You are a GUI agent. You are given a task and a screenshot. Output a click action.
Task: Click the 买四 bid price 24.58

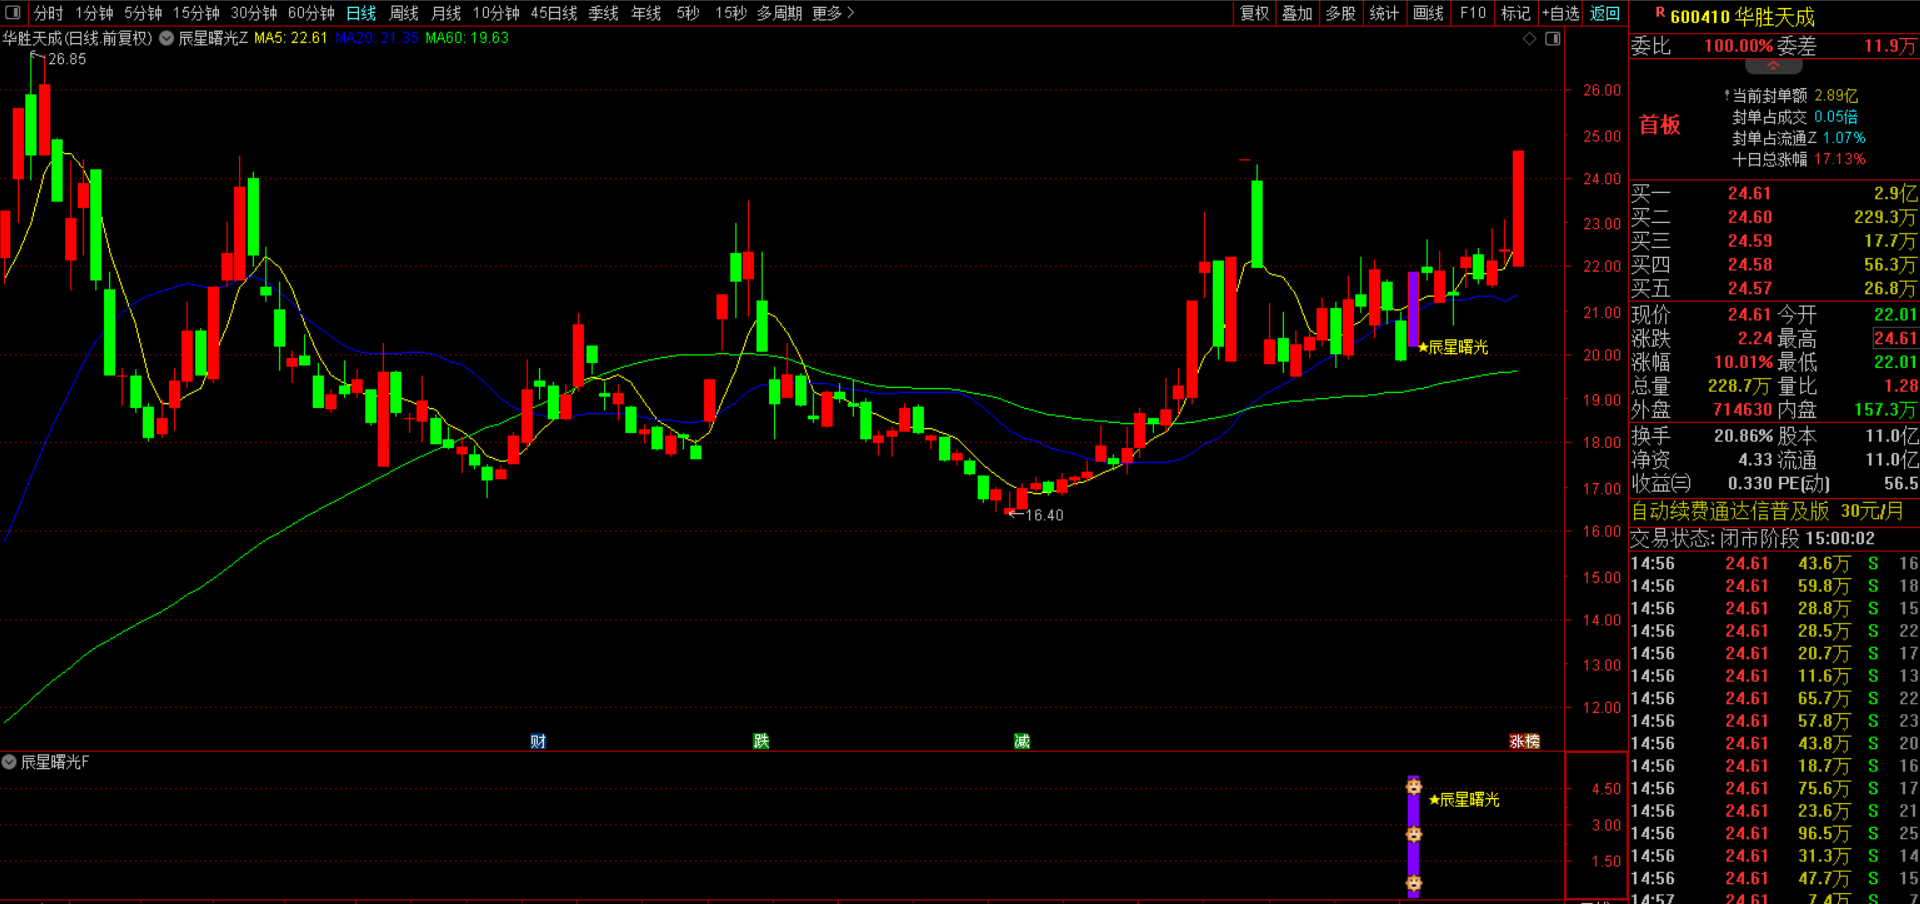1749,265
